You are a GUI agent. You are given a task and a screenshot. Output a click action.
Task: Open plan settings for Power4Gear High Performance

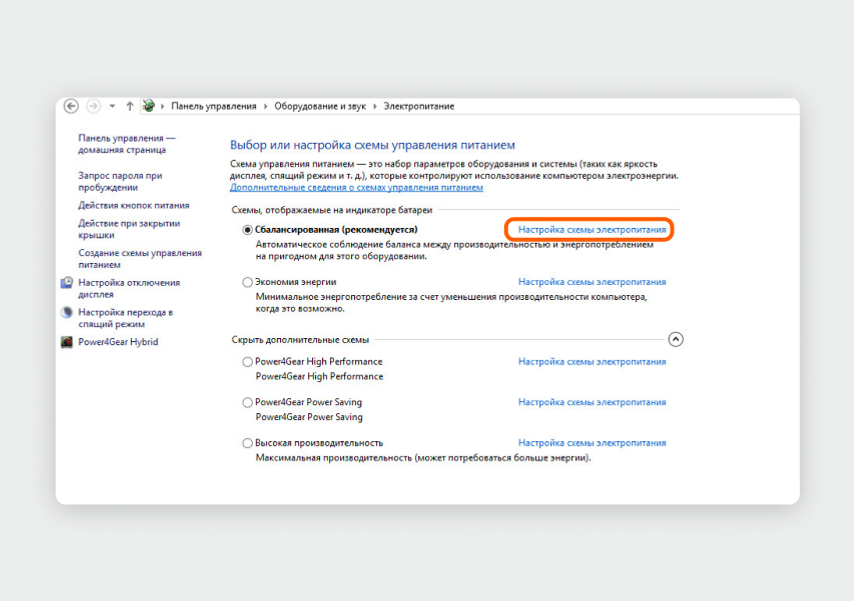592,361
